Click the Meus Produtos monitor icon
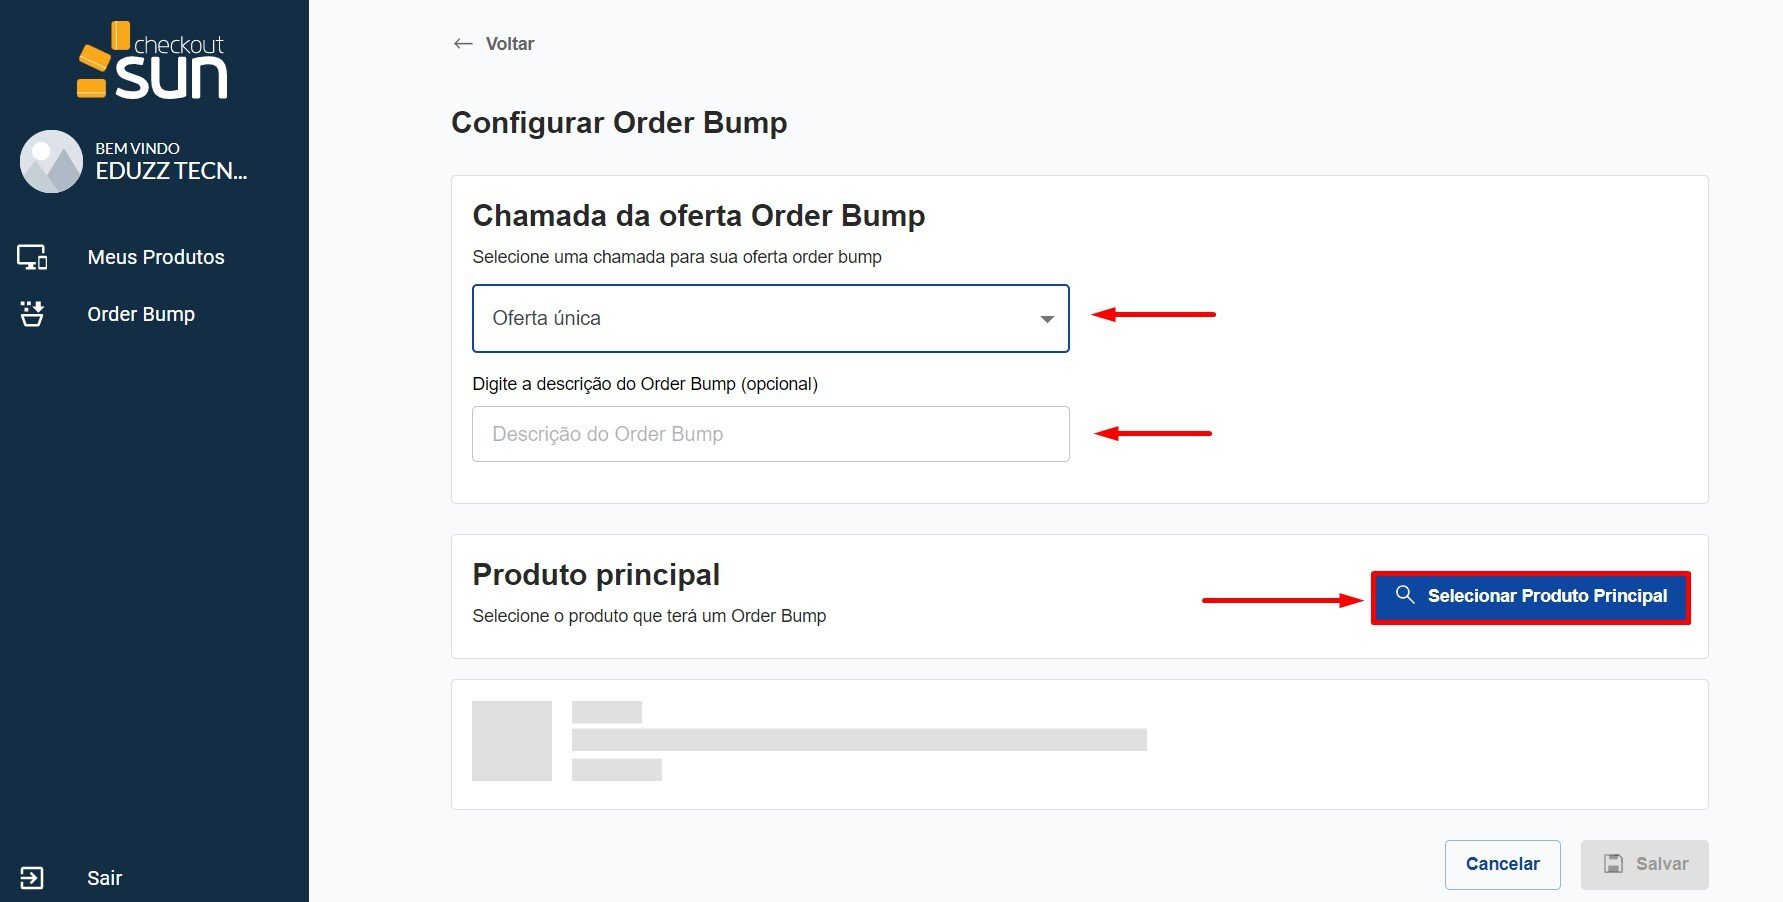 32,257
